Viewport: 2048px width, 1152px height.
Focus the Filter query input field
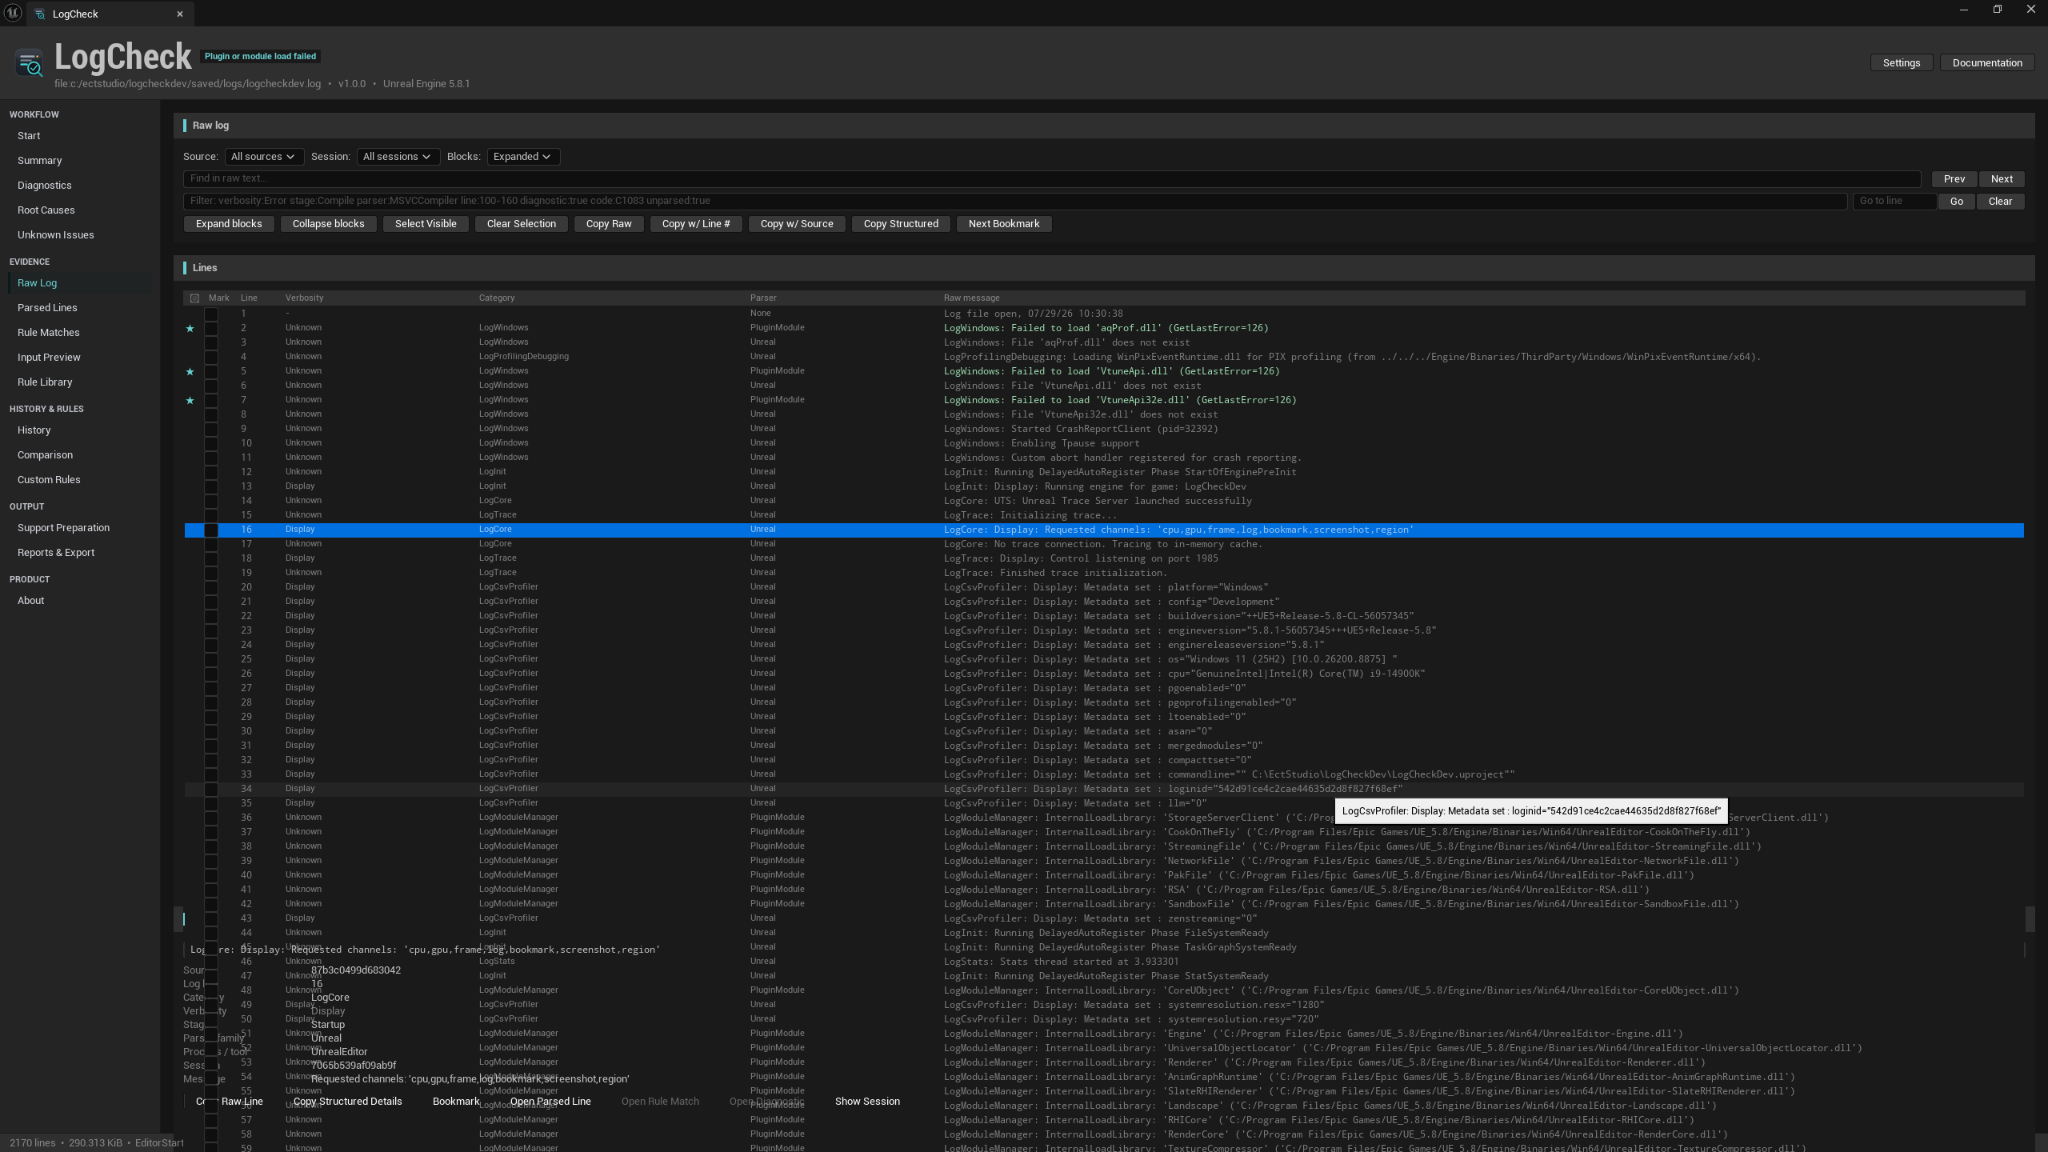coord(1015,201)
